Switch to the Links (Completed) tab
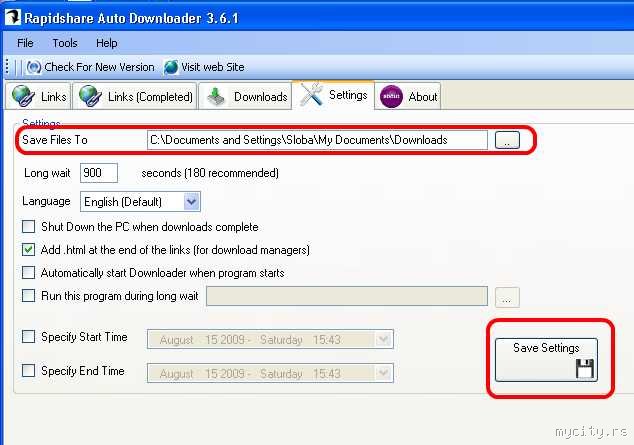Image resolution: width=634 pixels, height=445 pixels. pyautogui.click(x=135, y=96)
